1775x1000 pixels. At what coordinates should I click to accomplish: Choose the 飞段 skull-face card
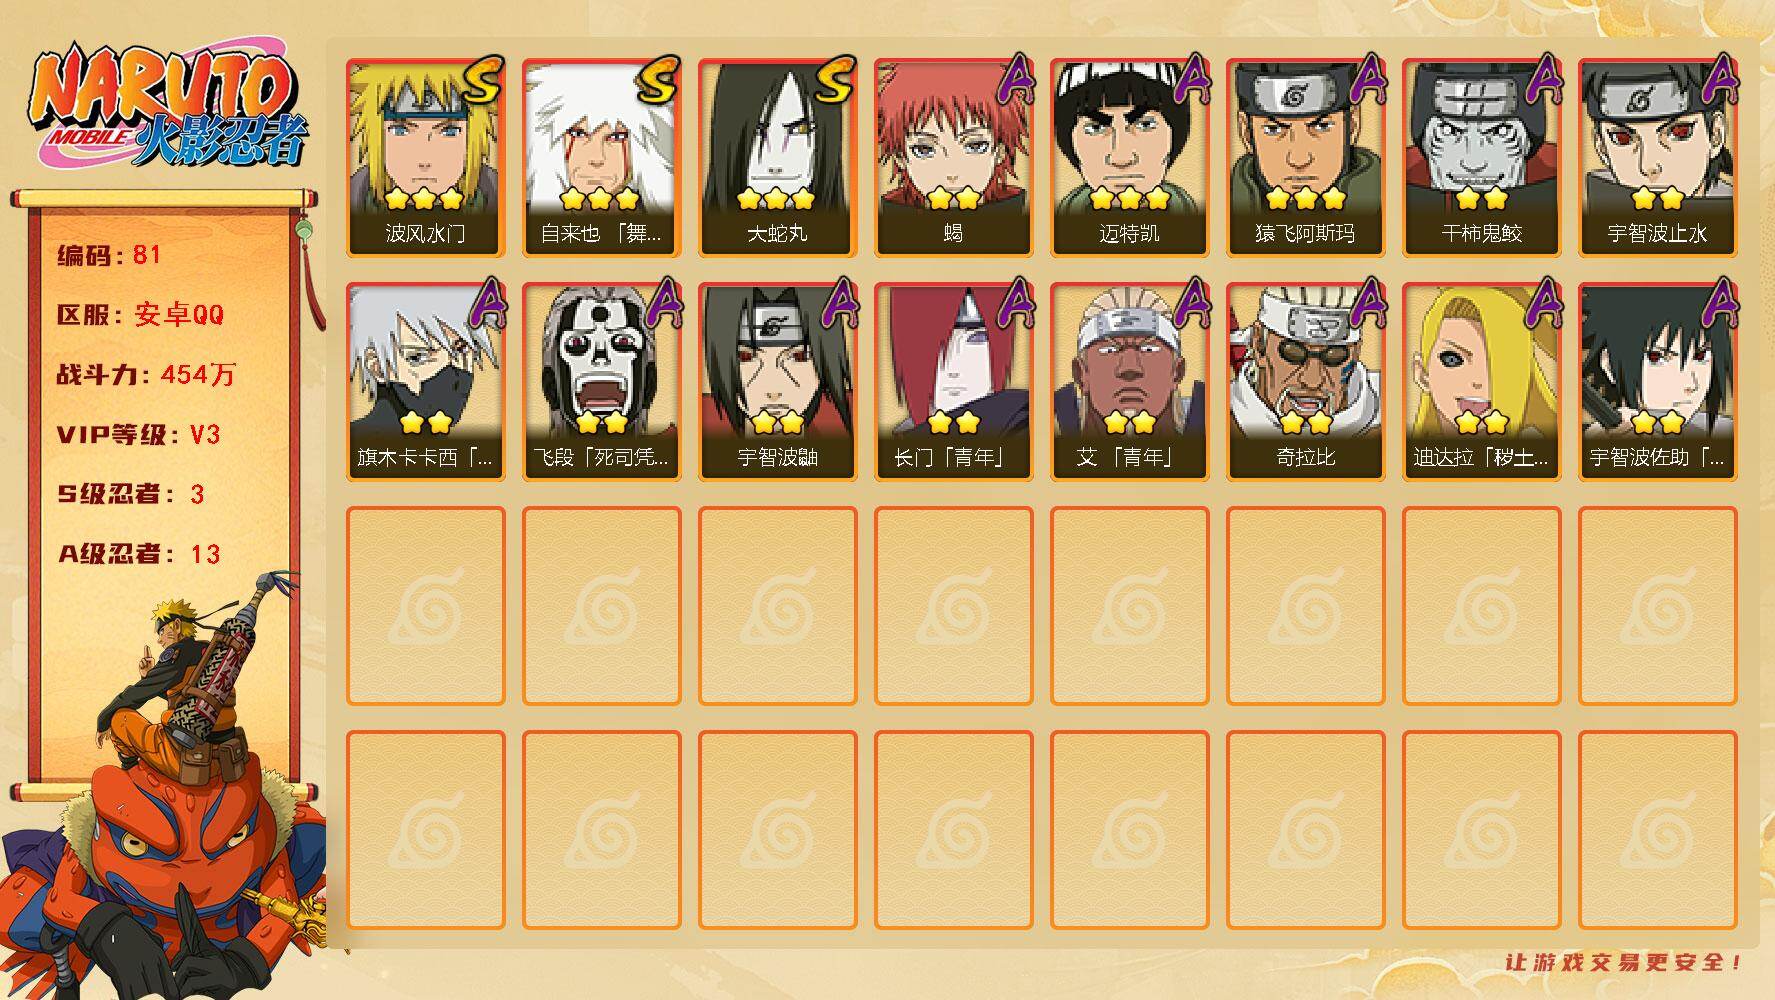[x=602, y=381]
